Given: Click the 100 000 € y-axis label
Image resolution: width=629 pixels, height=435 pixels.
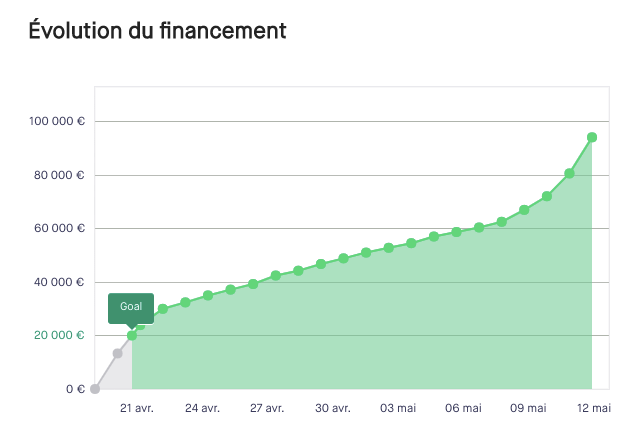Looking at the screenshot, I should [57, 122].
